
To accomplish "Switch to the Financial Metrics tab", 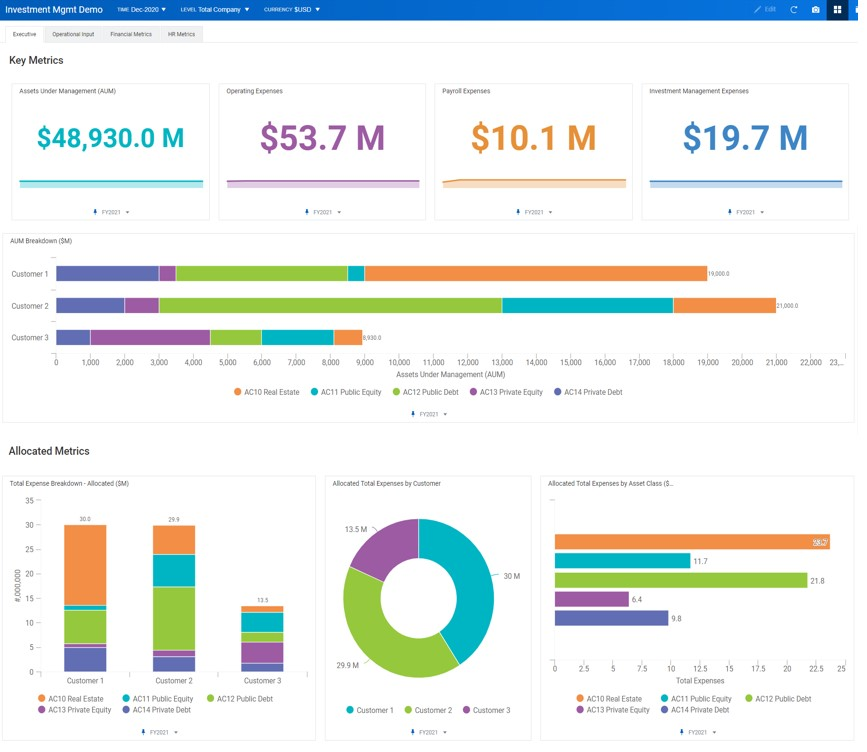I will [x=131, y=33].
